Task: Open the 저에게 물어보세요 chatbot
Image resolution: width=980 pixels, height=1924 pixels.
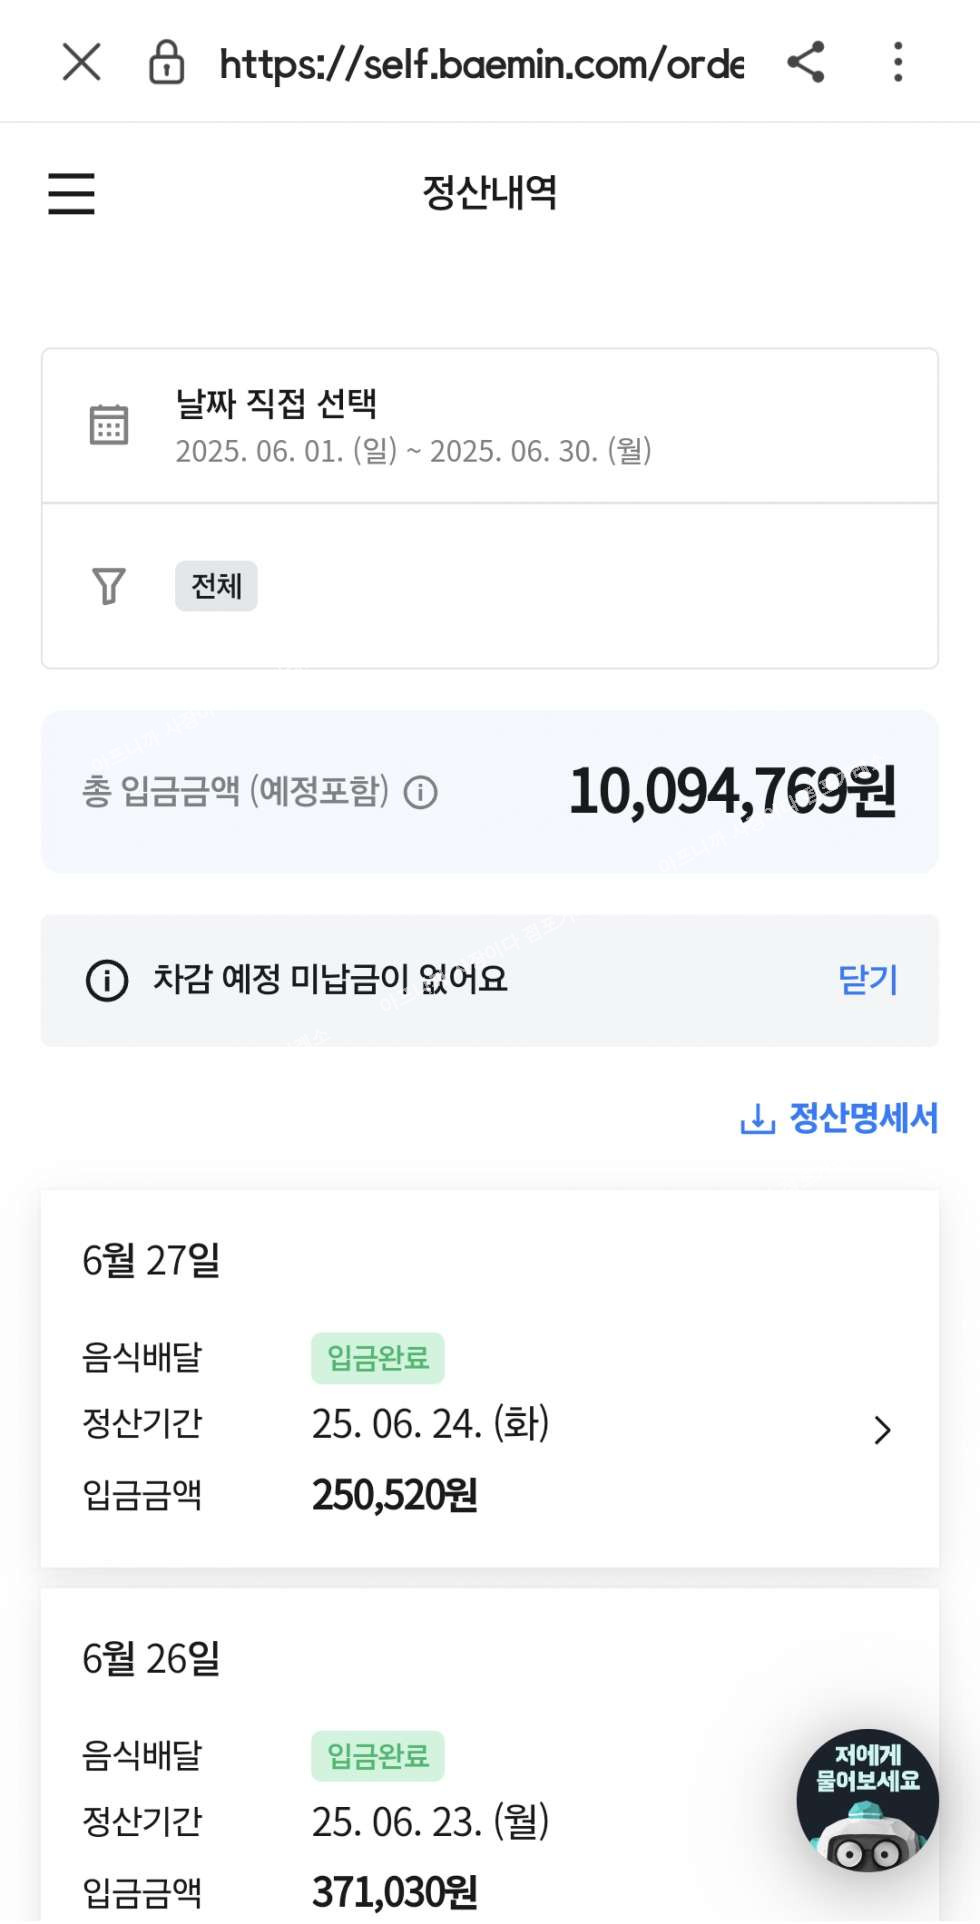Action: tap(867, 1800)
